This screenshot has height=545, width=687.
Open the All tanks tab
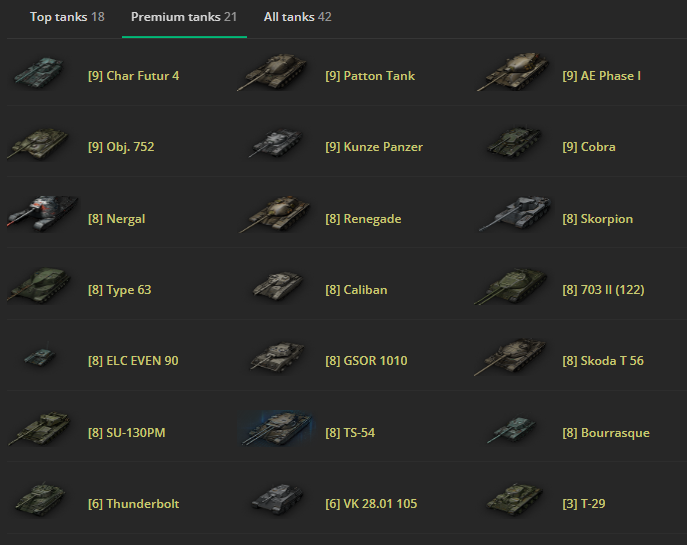coord(297,17)
